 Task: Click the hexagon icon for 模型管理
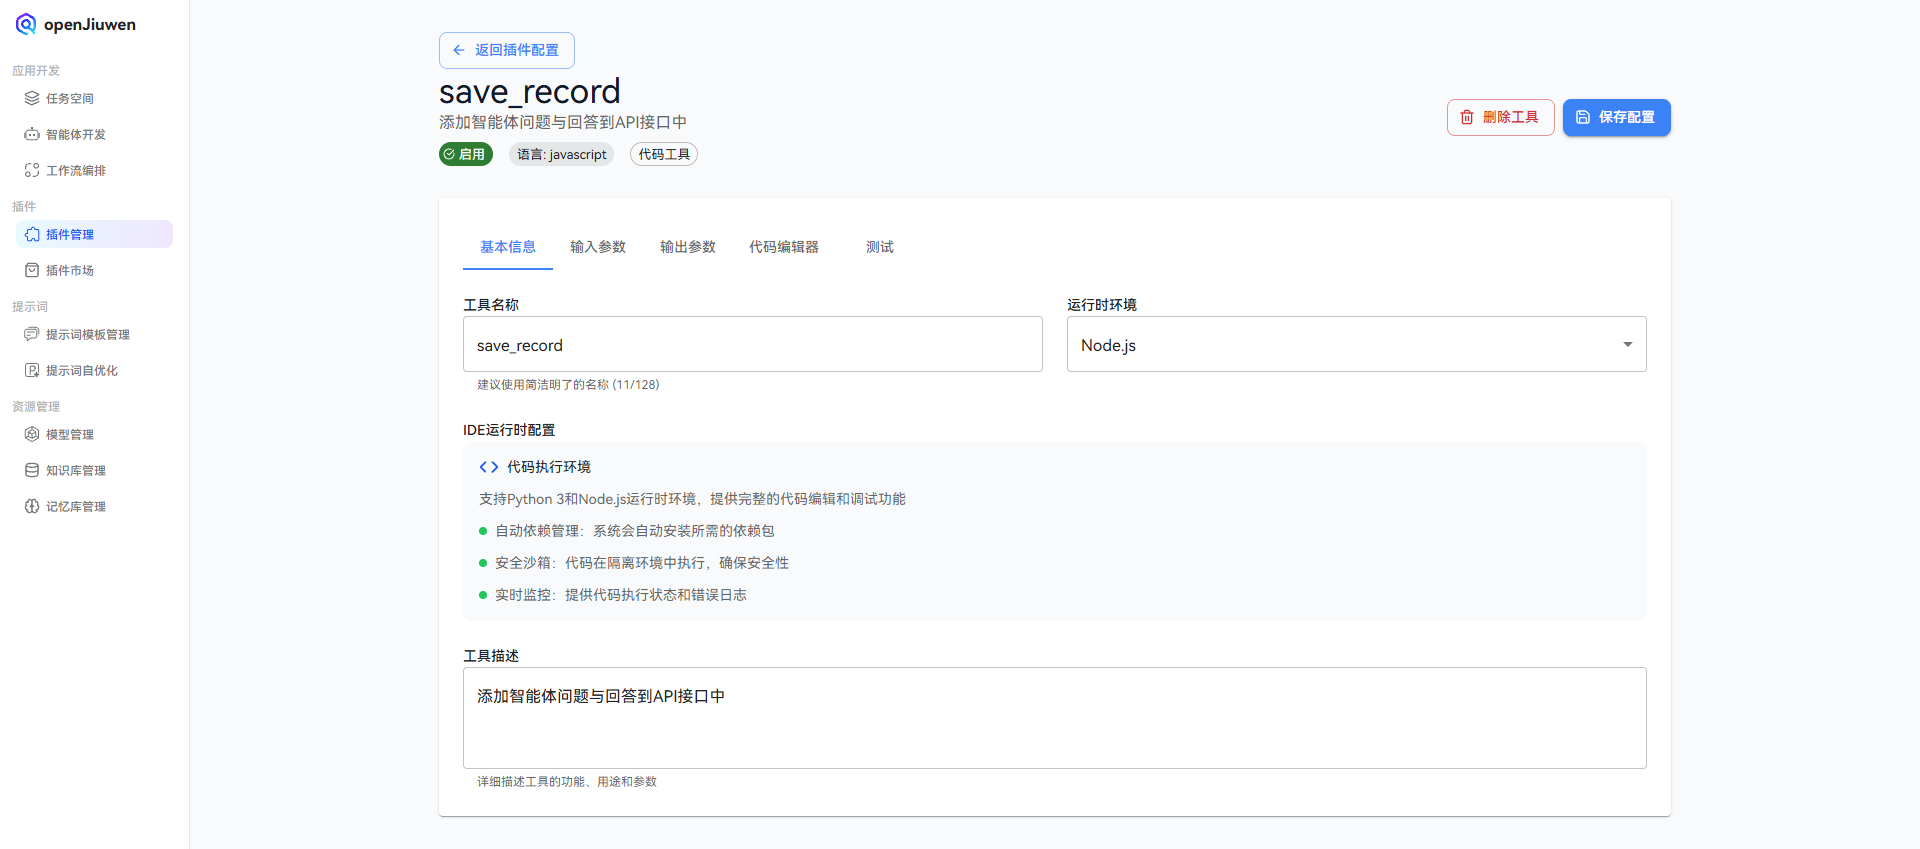tap(32, 434)
